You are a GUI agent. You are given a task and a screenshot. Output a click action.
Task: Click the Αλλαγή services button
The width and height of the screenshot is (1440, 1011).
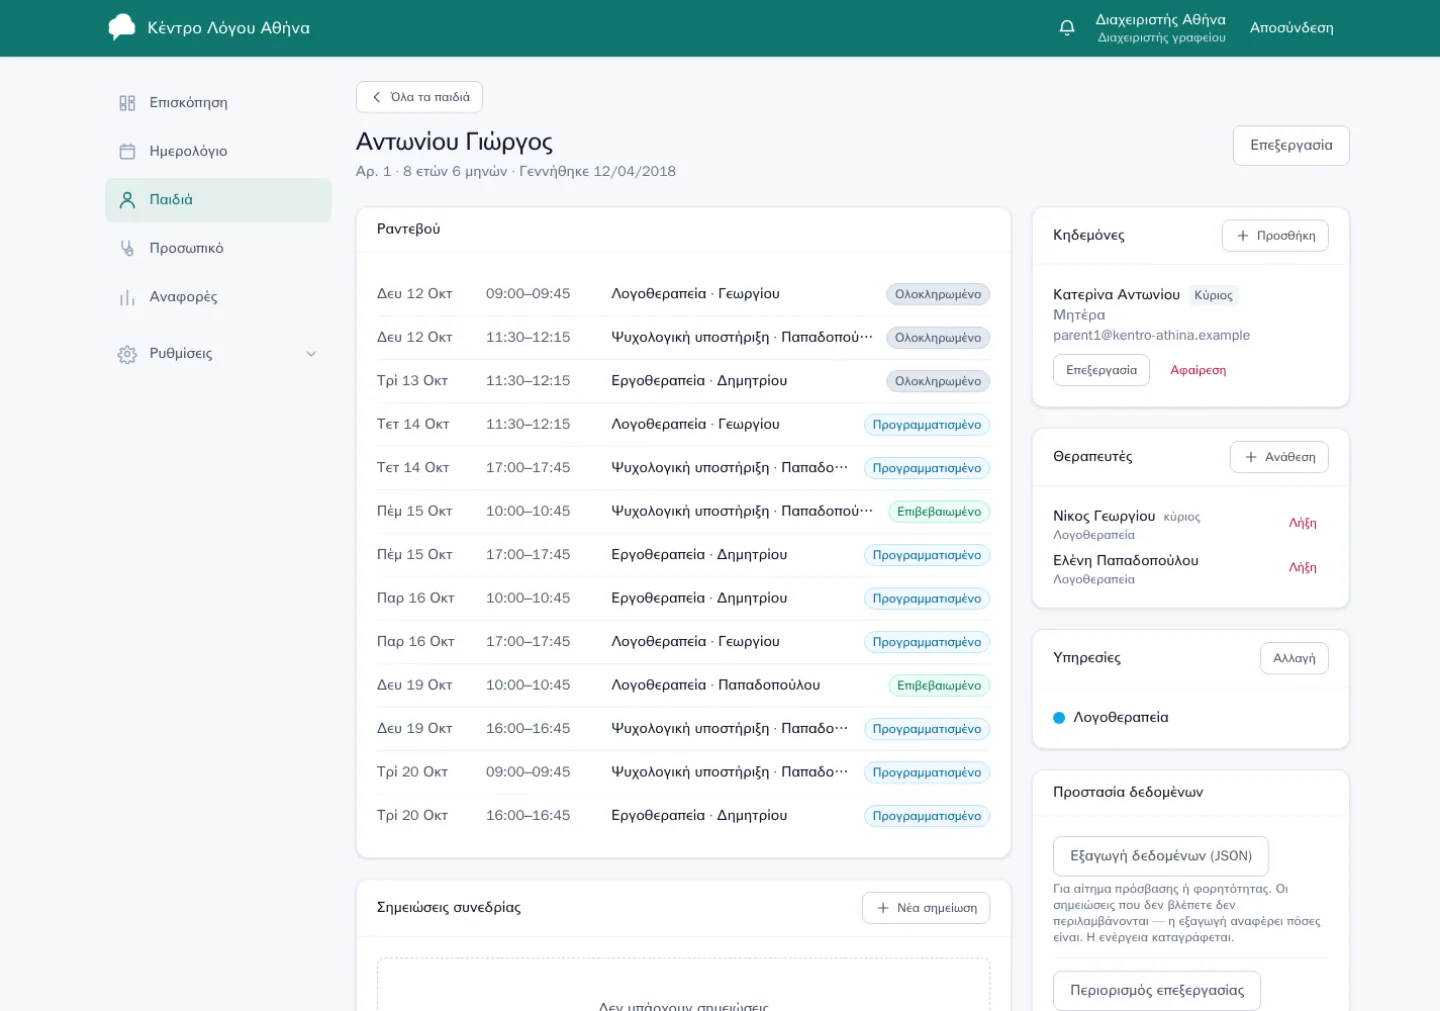click(x=1294, y=658)
